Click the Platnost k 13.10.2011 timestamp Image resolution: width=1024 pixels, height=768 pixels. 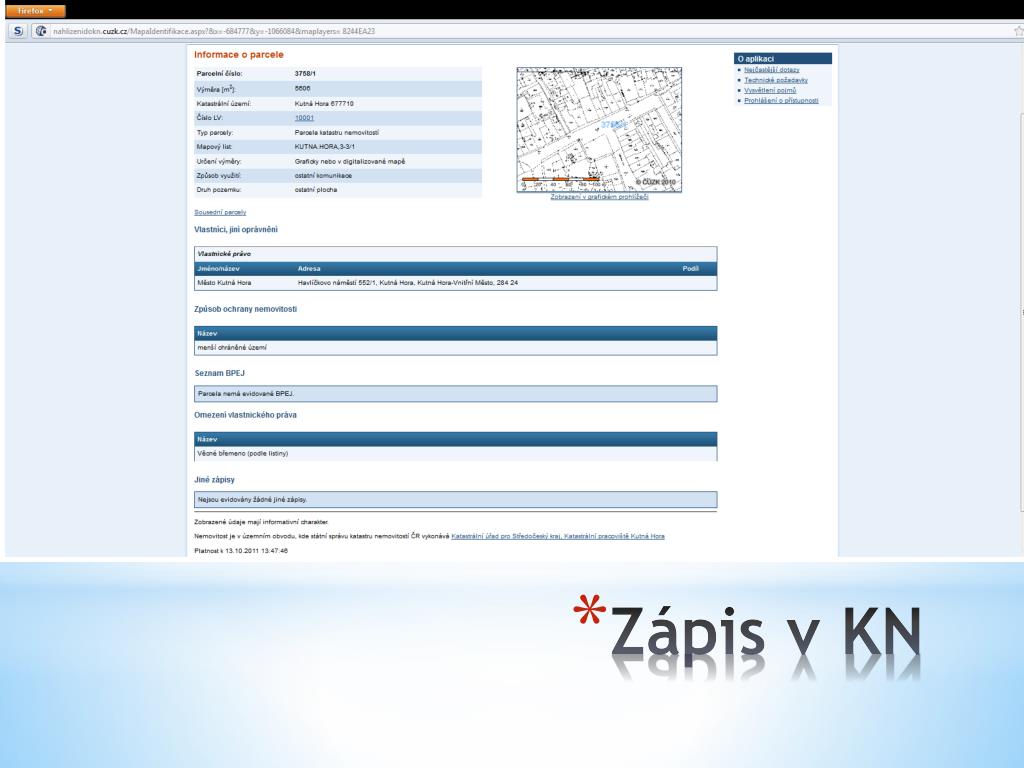(240, 551)
